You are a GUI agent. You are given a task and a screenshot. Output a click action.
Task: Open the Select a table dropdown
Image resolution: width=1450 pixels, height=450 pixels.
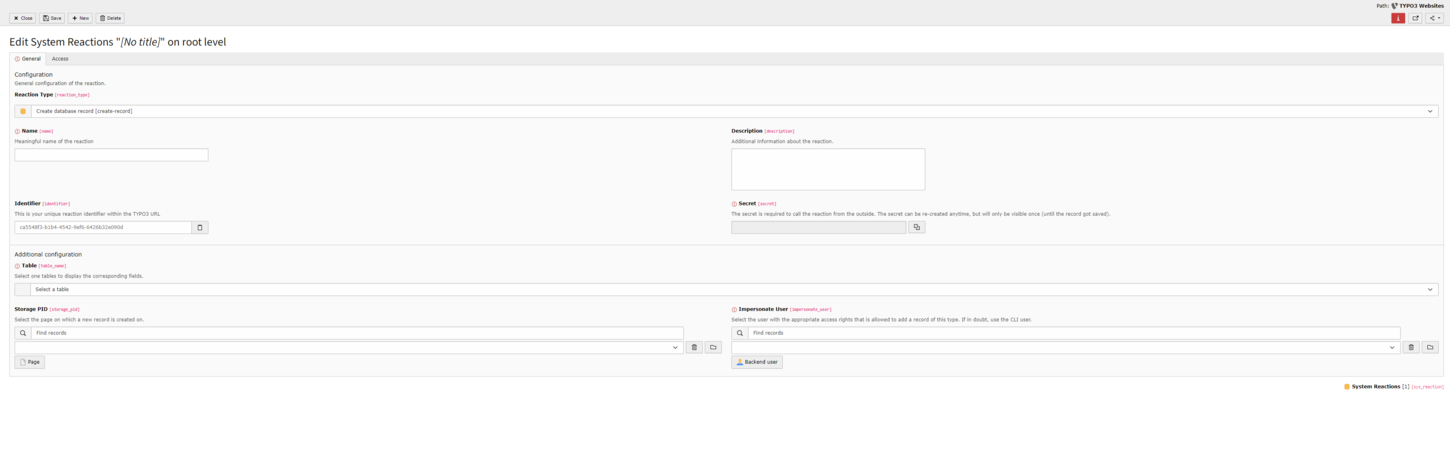click(x=735, y=289)
